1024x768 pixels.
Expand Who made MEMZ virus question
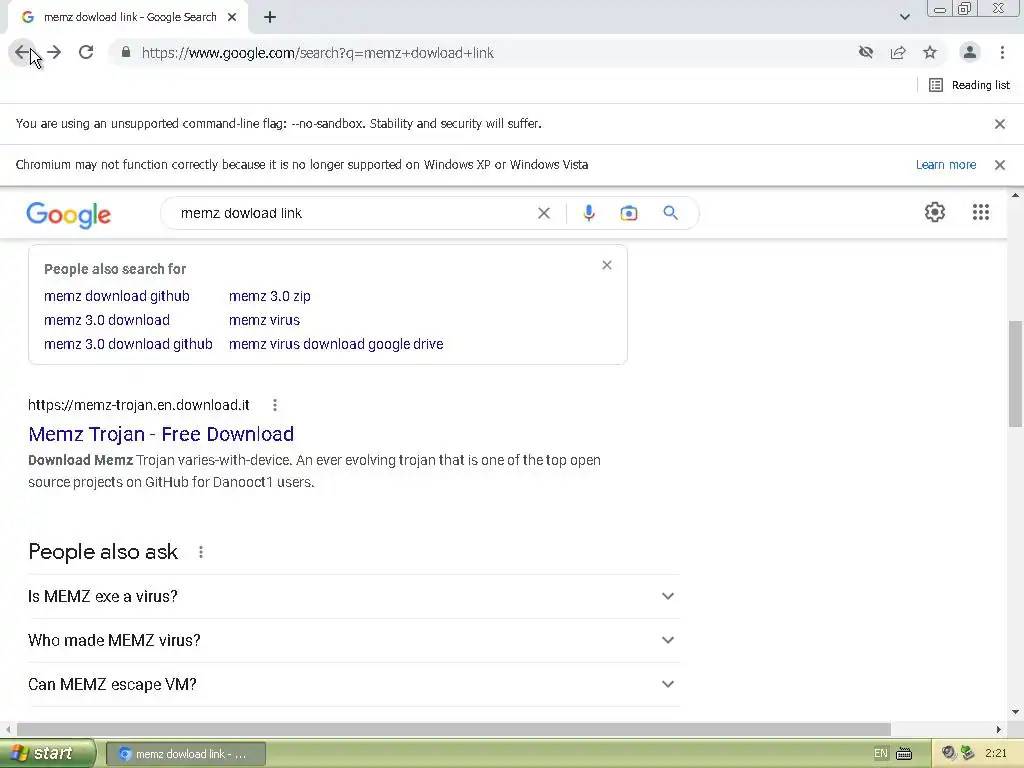tap(354, 641)
